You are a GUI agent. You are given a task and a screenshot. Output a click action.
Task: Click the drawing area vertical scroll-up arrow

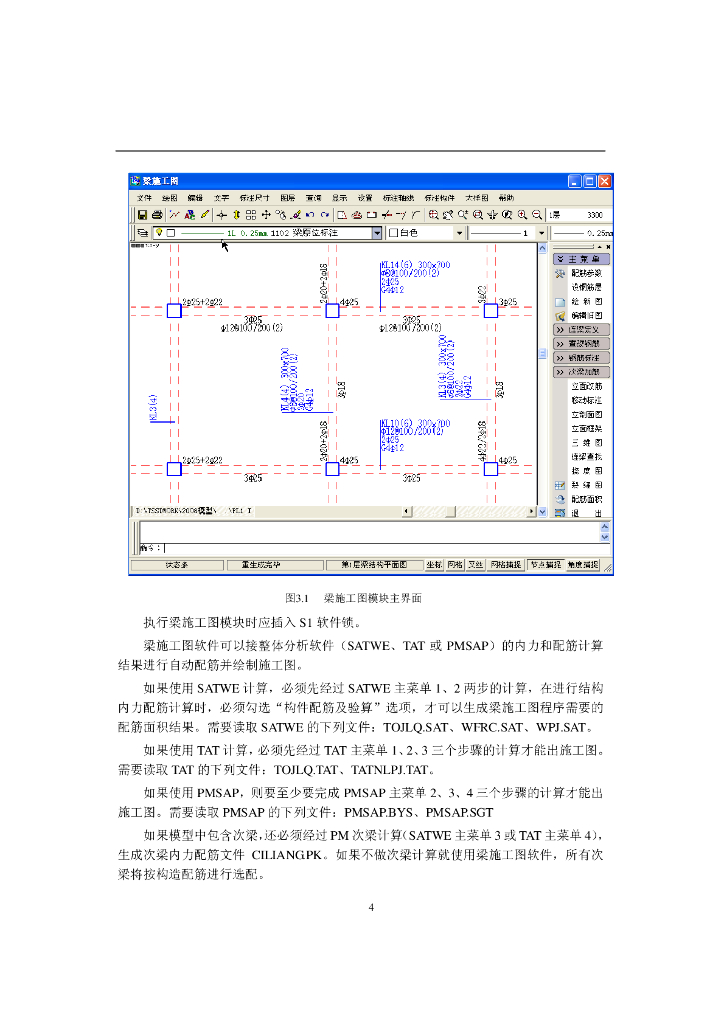(x=542, y=249)
